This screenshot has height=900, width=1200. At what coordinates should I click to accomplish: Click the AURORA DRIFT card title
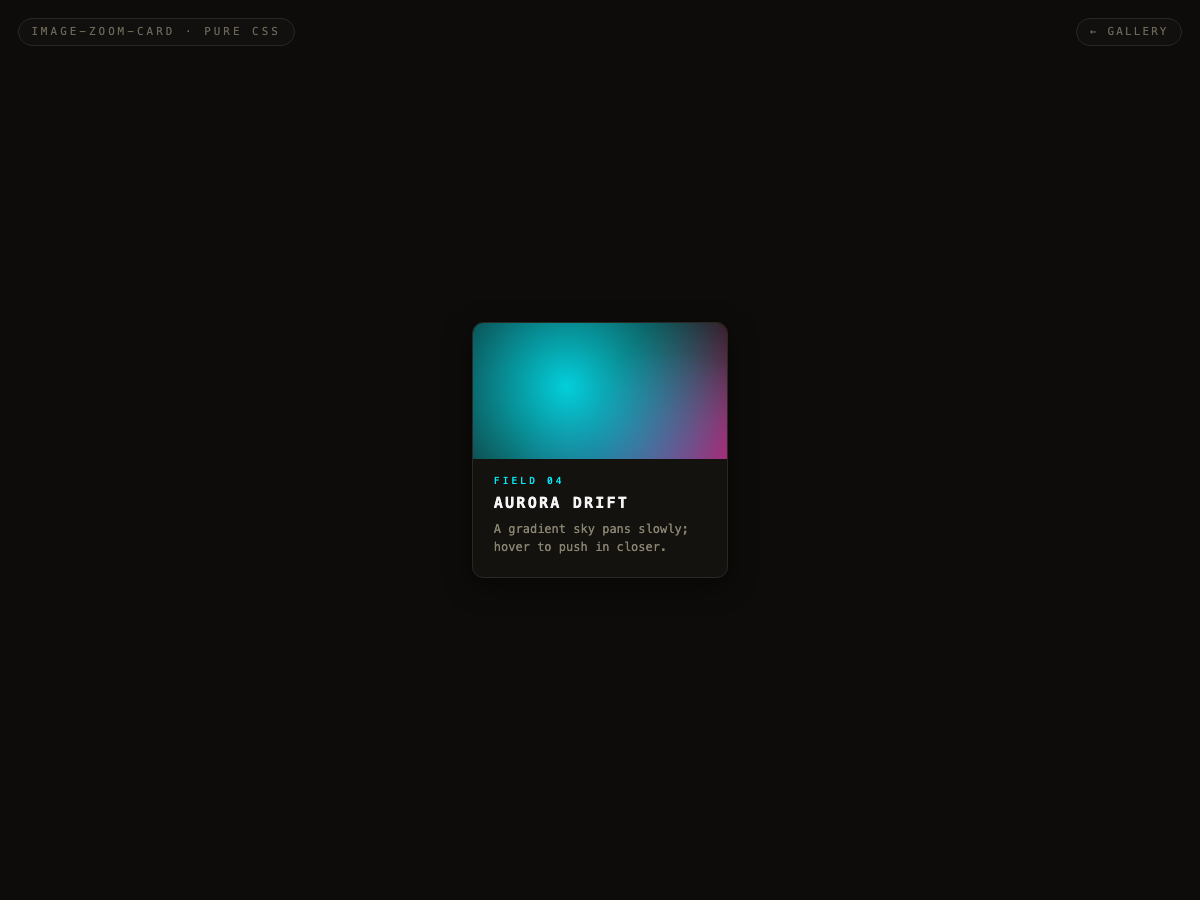click(x=561, y=503)
